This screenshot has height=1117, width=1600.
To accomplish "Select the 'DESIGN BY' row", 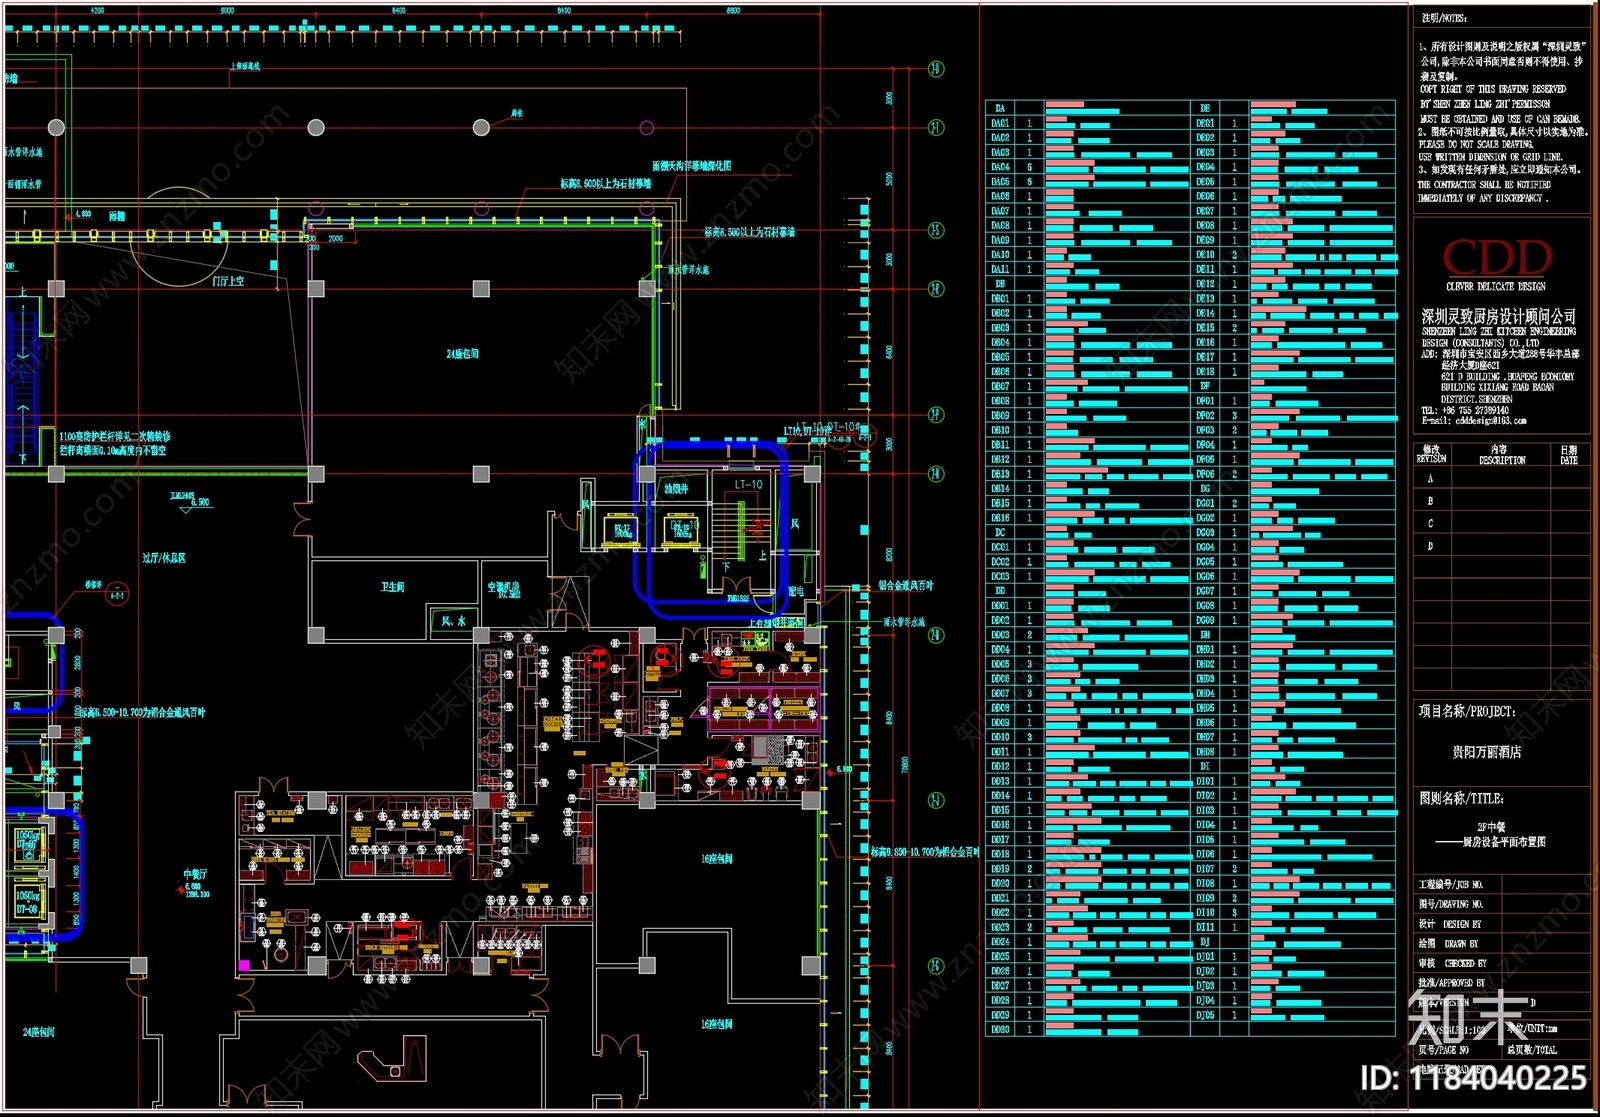I will point(1502,924).
